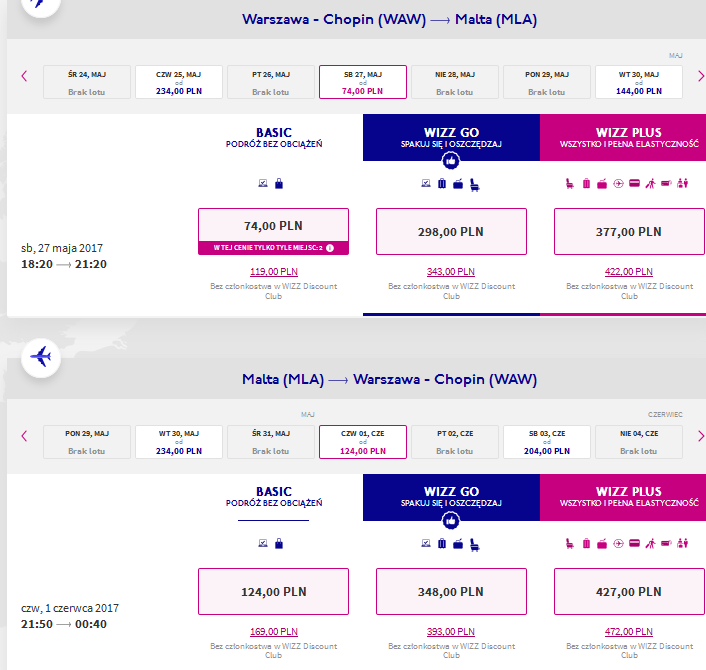The image size is (706, 670).
Task: Click airplane icon beside Malta to Warszawa header
Action: [x=41, y=358]
